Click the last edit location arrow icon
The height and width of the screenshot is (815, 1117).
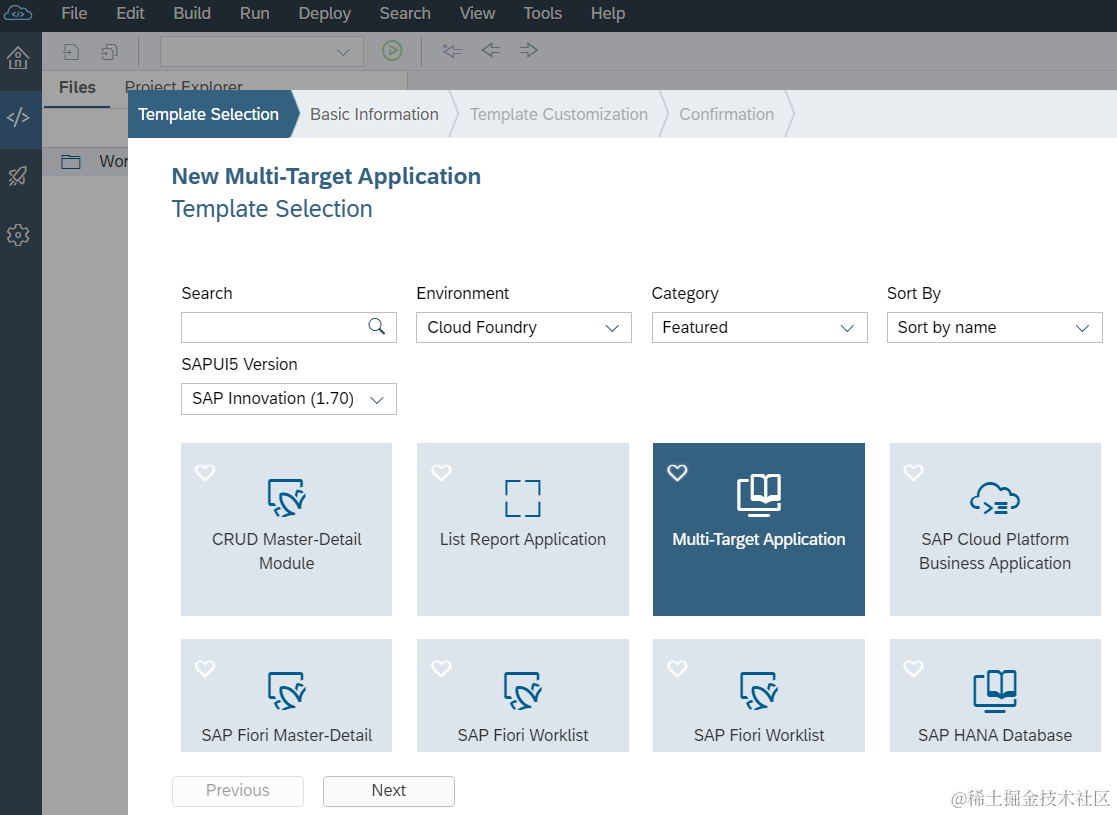(452, 51)
